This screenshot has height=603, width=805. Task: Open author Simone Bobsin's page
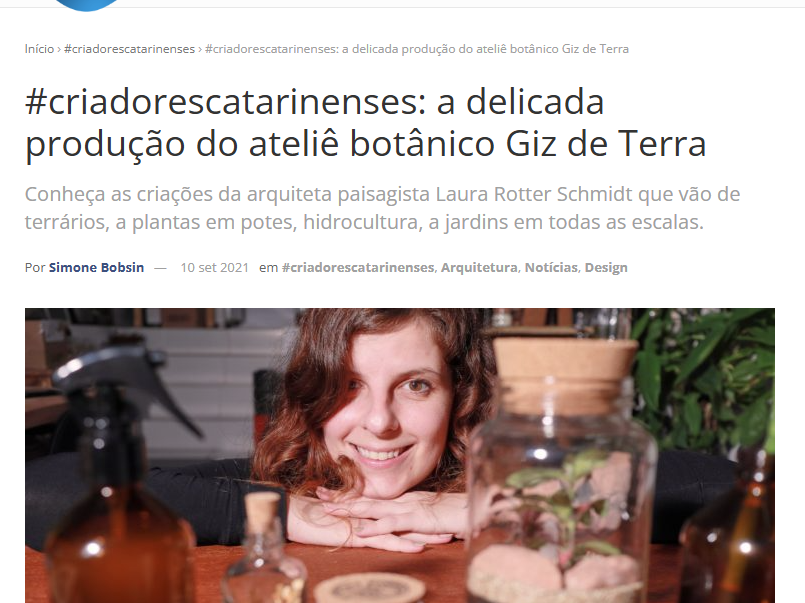96,267
